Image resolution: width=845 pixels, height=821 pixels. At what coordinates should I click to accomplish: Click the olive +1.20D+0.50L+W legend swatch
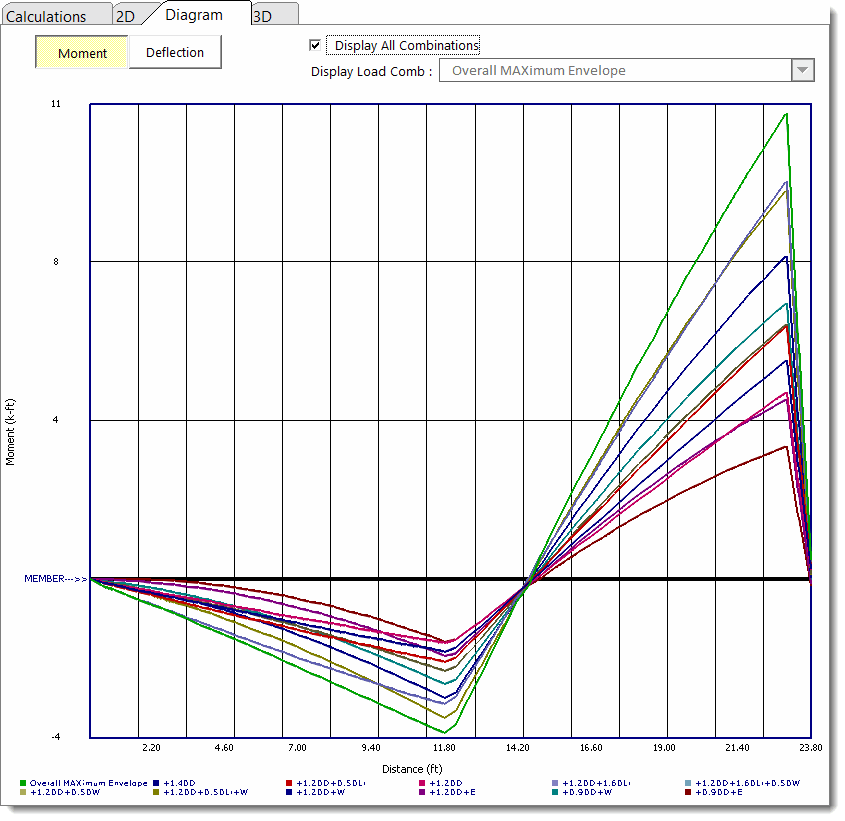(x=156, y=792)
